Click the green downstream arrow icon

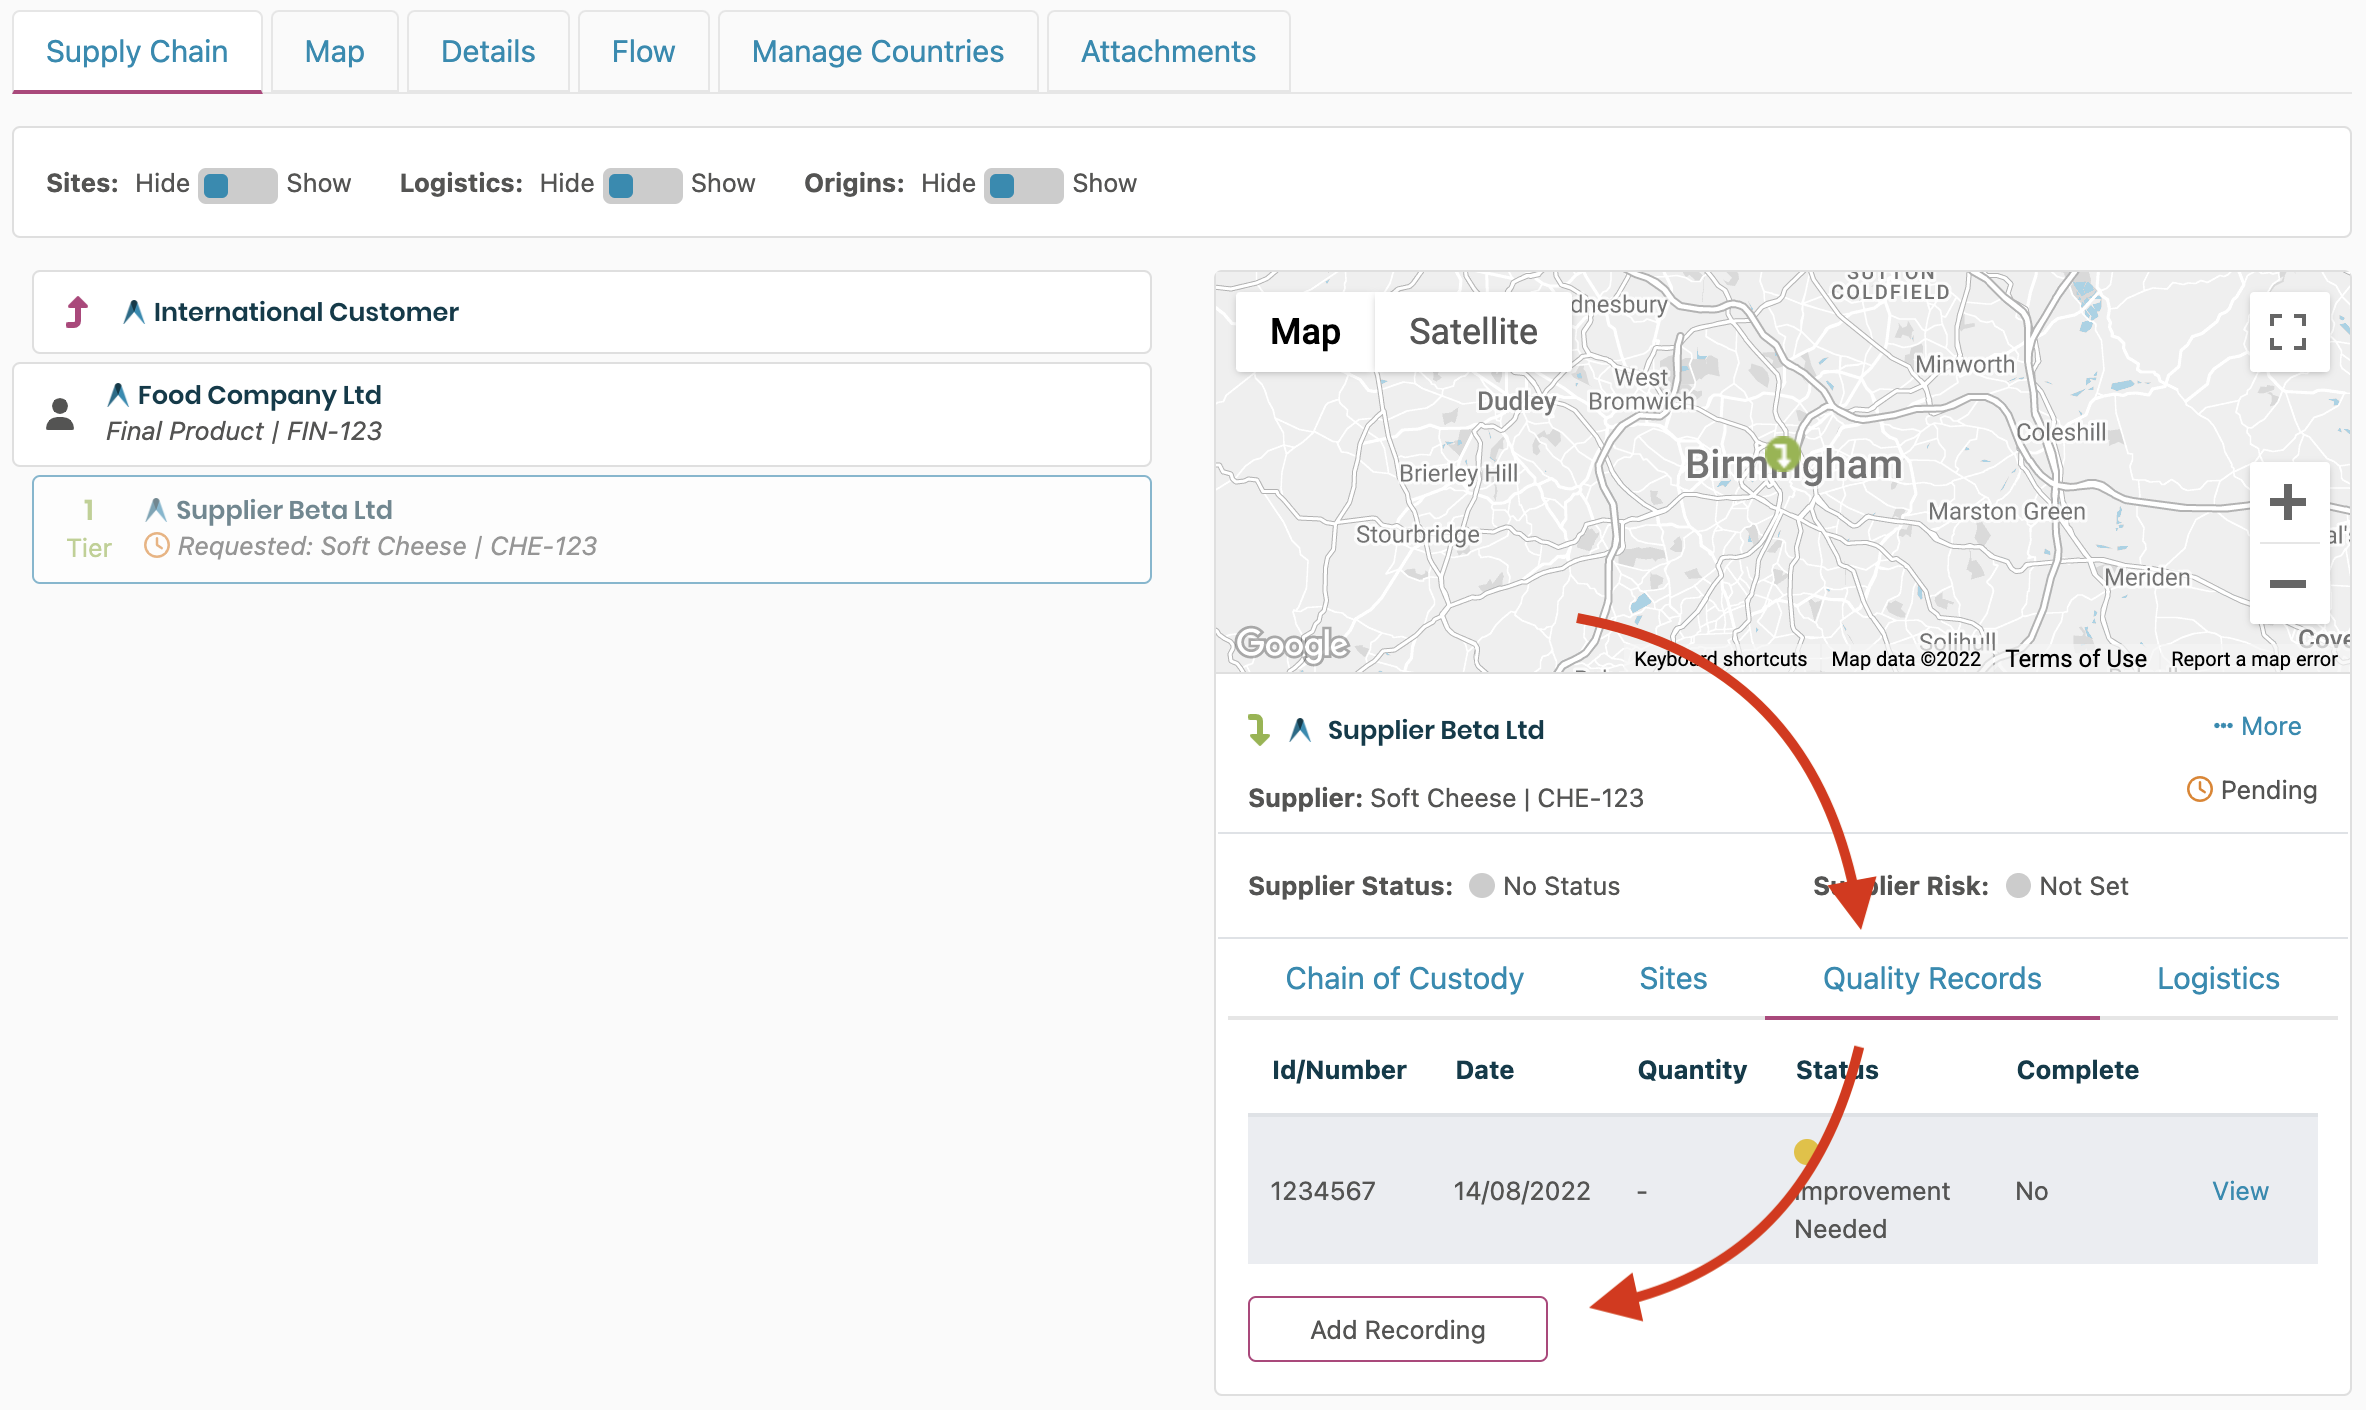[x=1259, y=730]
